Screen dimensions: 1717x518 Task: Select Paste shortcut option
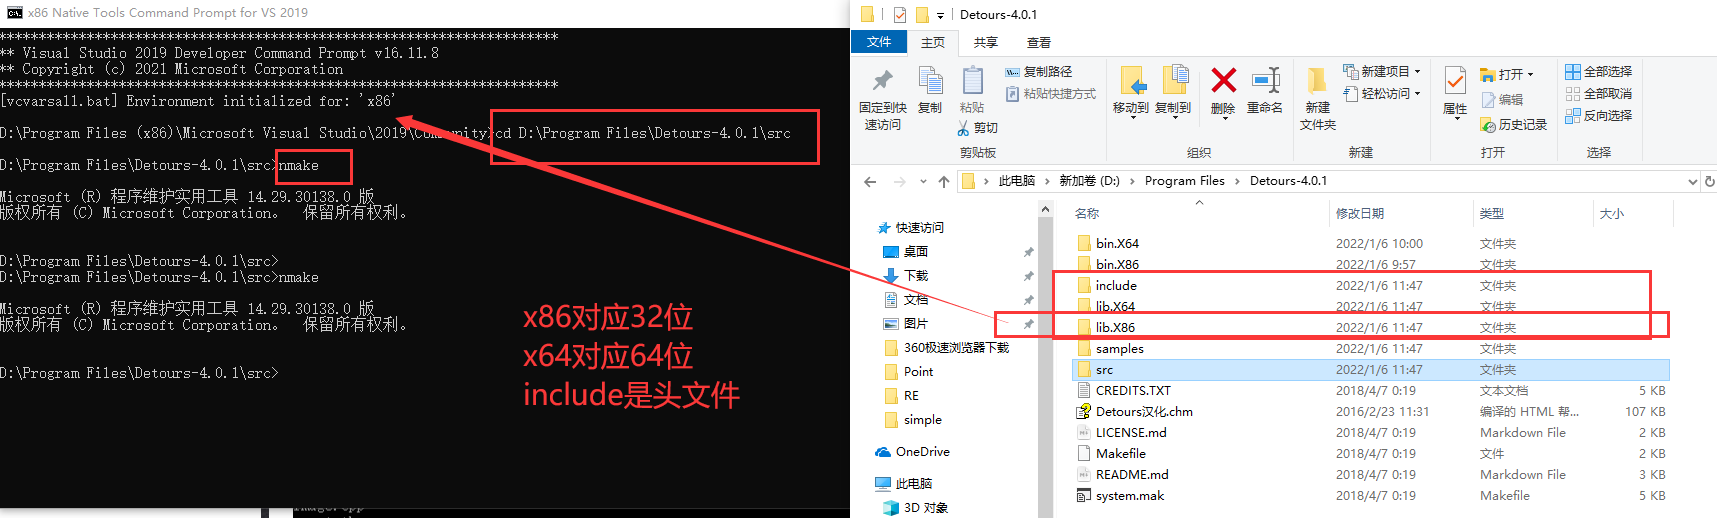(x=1050, y=94)
